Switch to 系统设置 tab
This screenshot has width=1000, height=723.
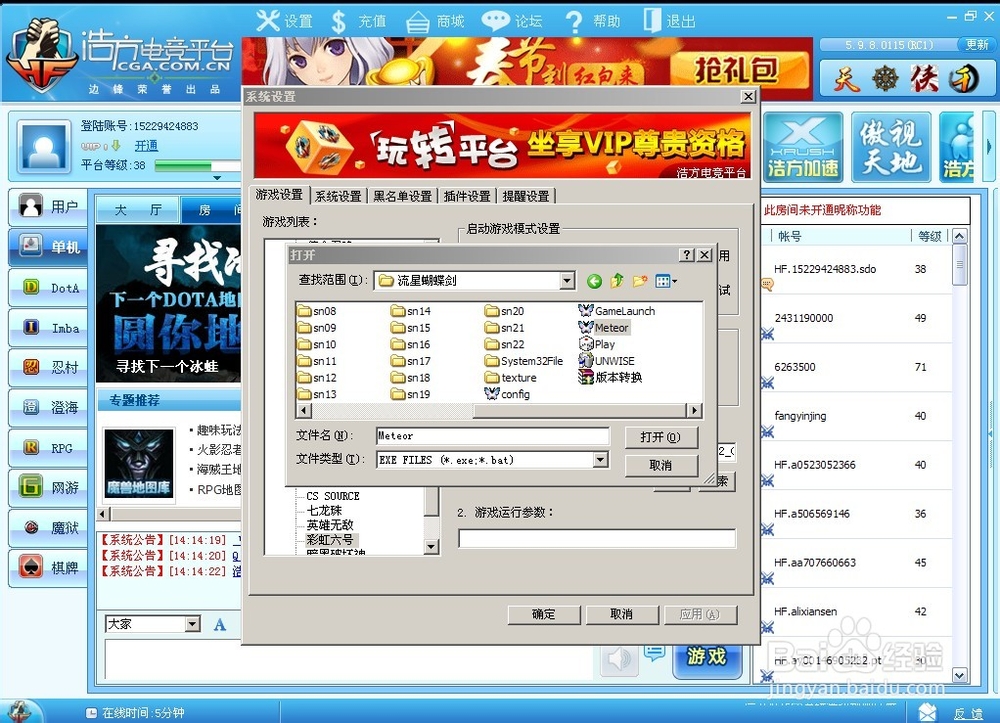(338, 196)
